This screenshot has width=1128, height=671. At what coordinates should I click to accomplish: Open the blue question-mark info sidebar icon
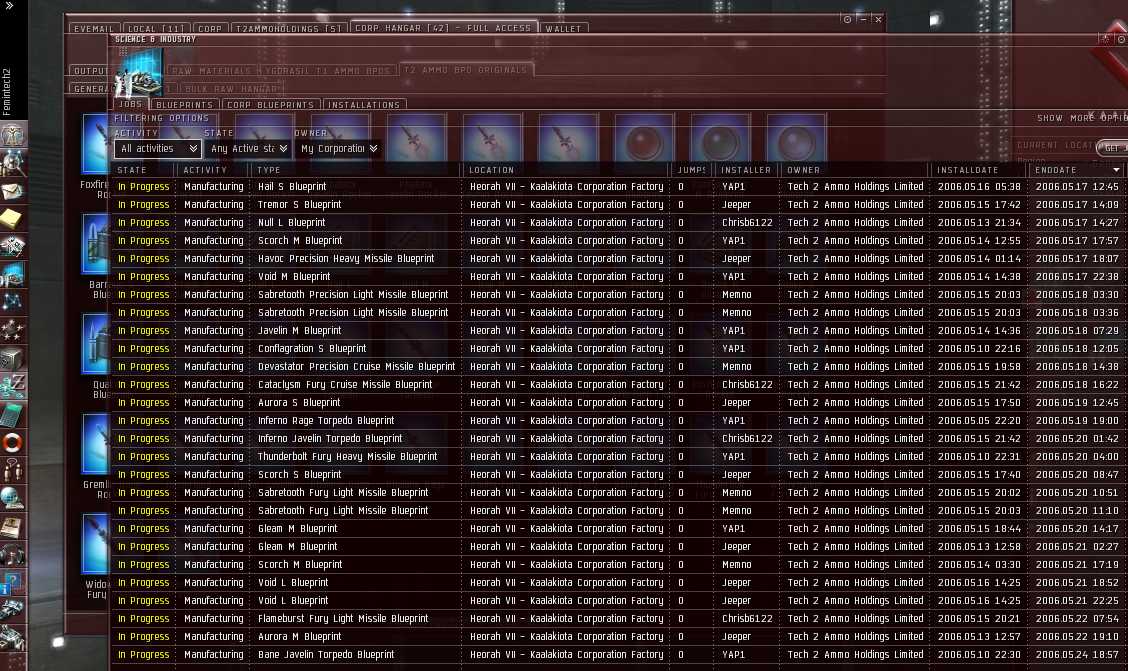click(13, 582)
